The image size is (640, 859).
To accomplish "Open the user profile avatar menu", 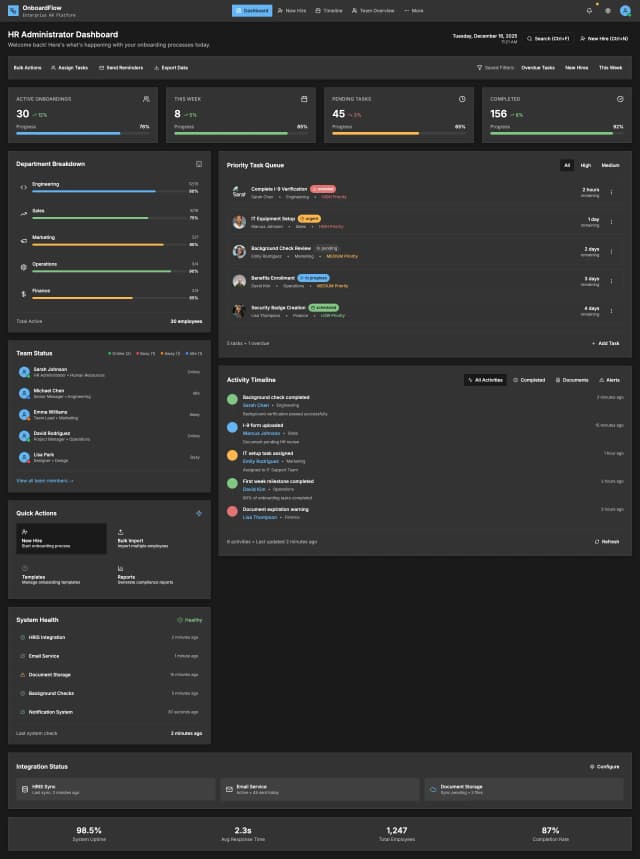I will point(625,10).
